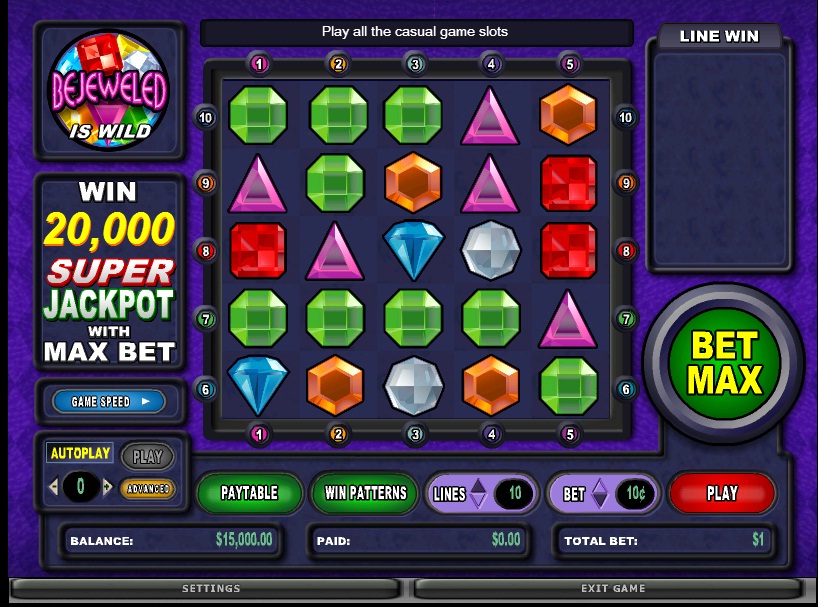Viewport: 819px width, 607px height.
Task: Increase autoplay count with the right arrow
Action: (108, 487)
